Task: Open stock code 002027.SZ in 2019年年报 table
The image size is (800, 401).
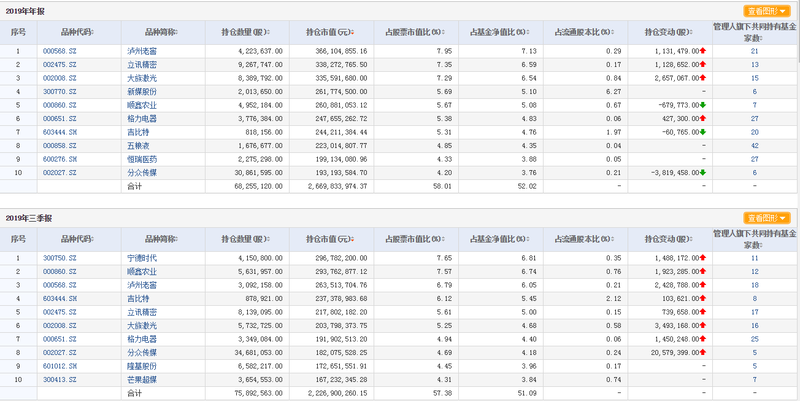Action: coord(60,173)
